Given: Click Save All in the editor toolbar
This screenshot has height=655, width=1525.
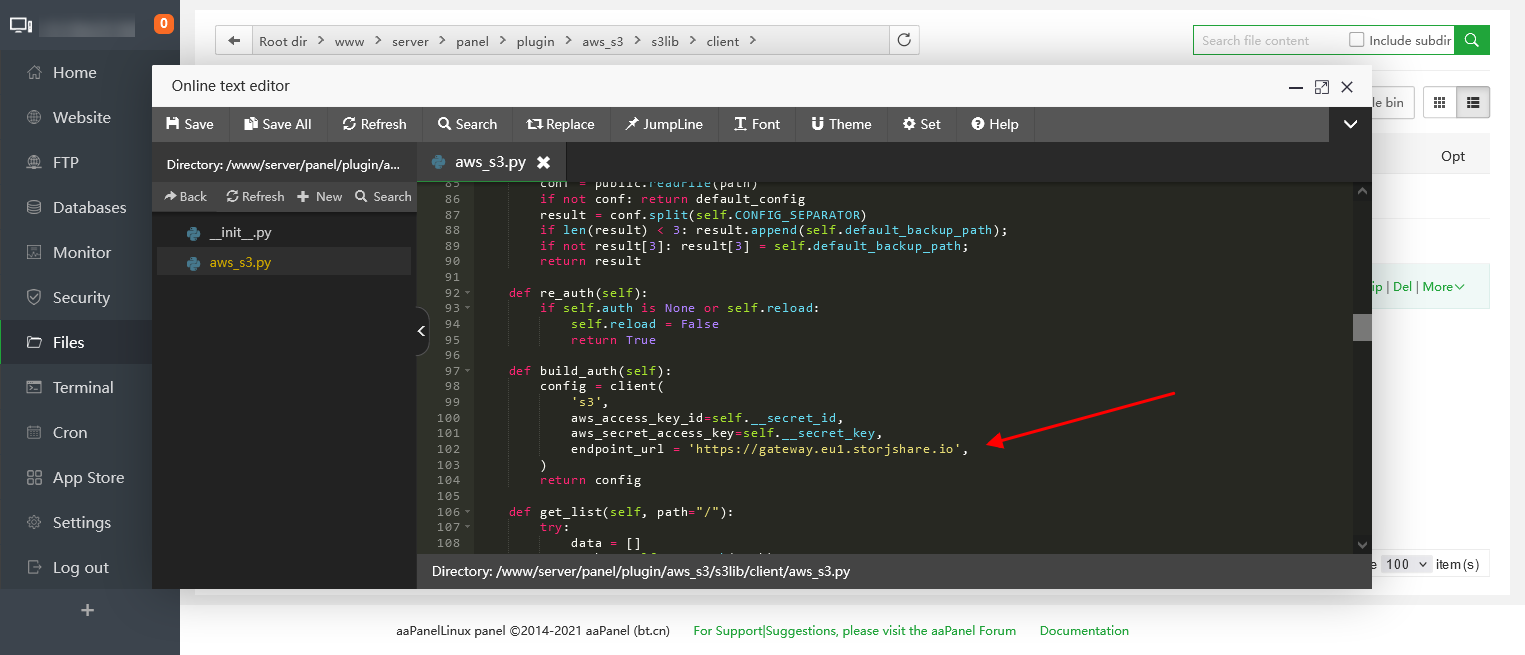Looking at the screenshot, I should click(277, 124).
